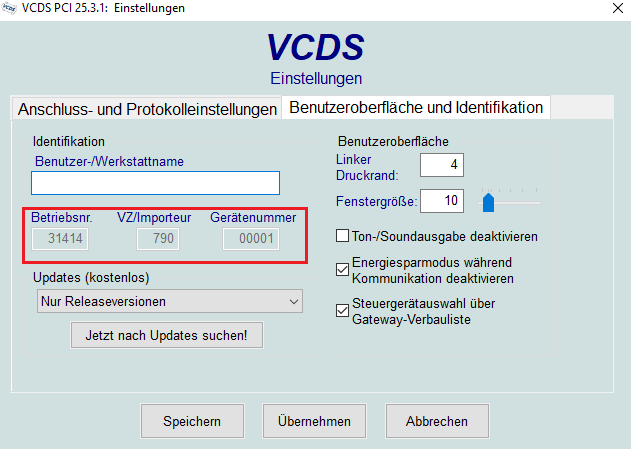This screenshot has height=449, width=631.
Task: Close the Einstellungen window
Action: click(x=618, y=8)
